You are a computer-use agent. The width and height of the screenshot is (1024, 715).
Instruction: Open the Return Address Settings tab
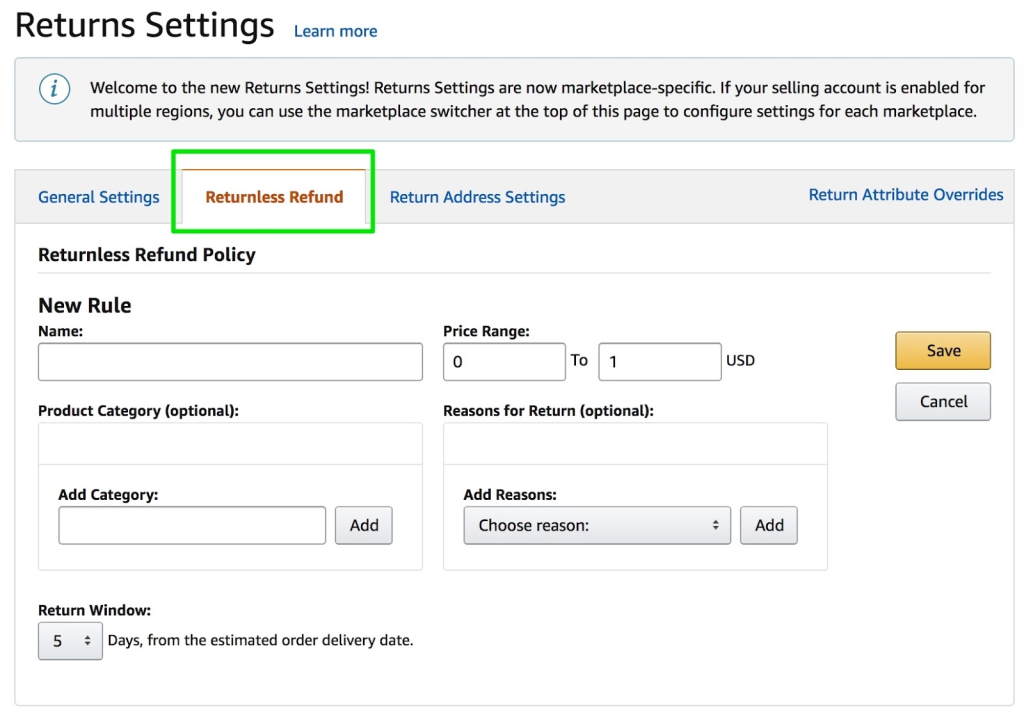pyautogui.click(x=477, y=197)
